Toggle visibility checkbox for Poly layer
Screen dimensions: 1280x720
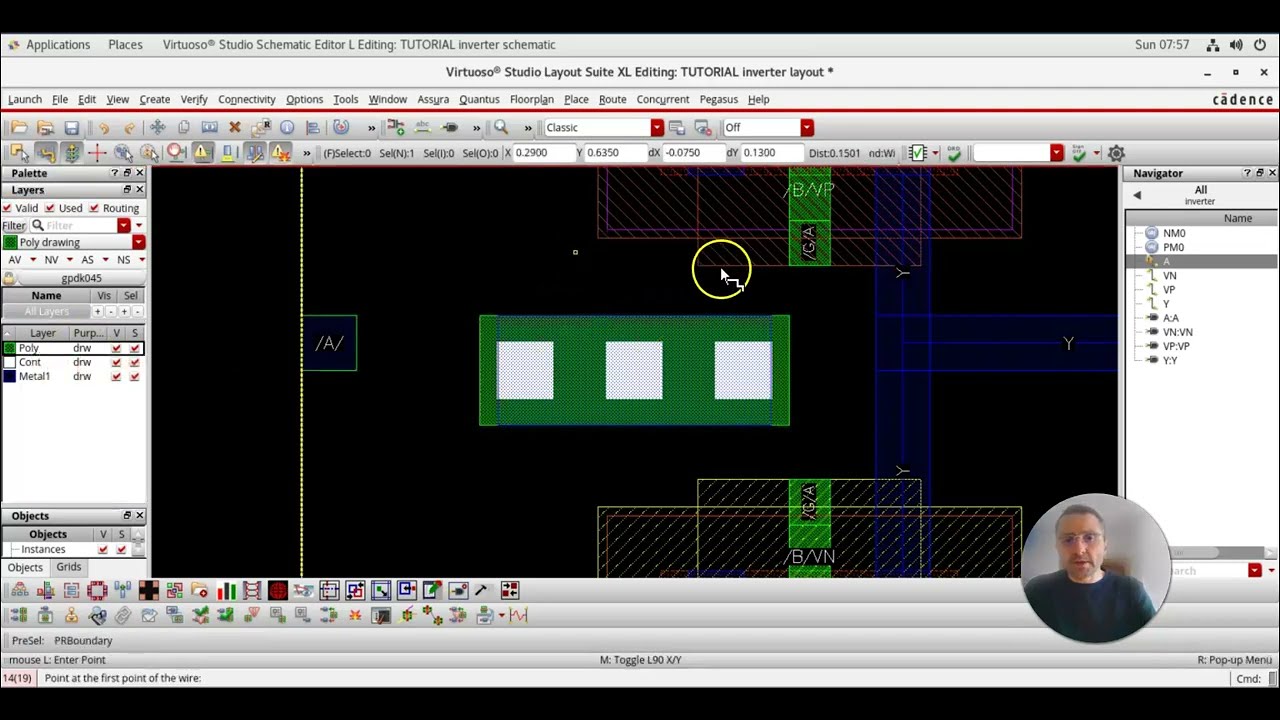coord(116,348)
